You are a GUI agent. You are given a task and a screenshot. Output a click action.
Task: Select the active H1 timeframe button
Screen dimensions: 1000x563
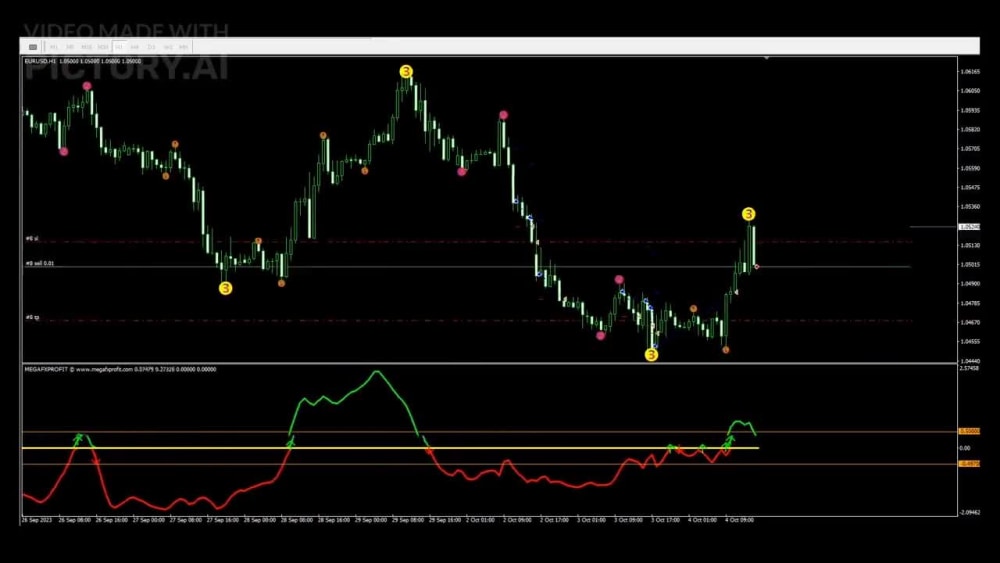click(119, 47)
